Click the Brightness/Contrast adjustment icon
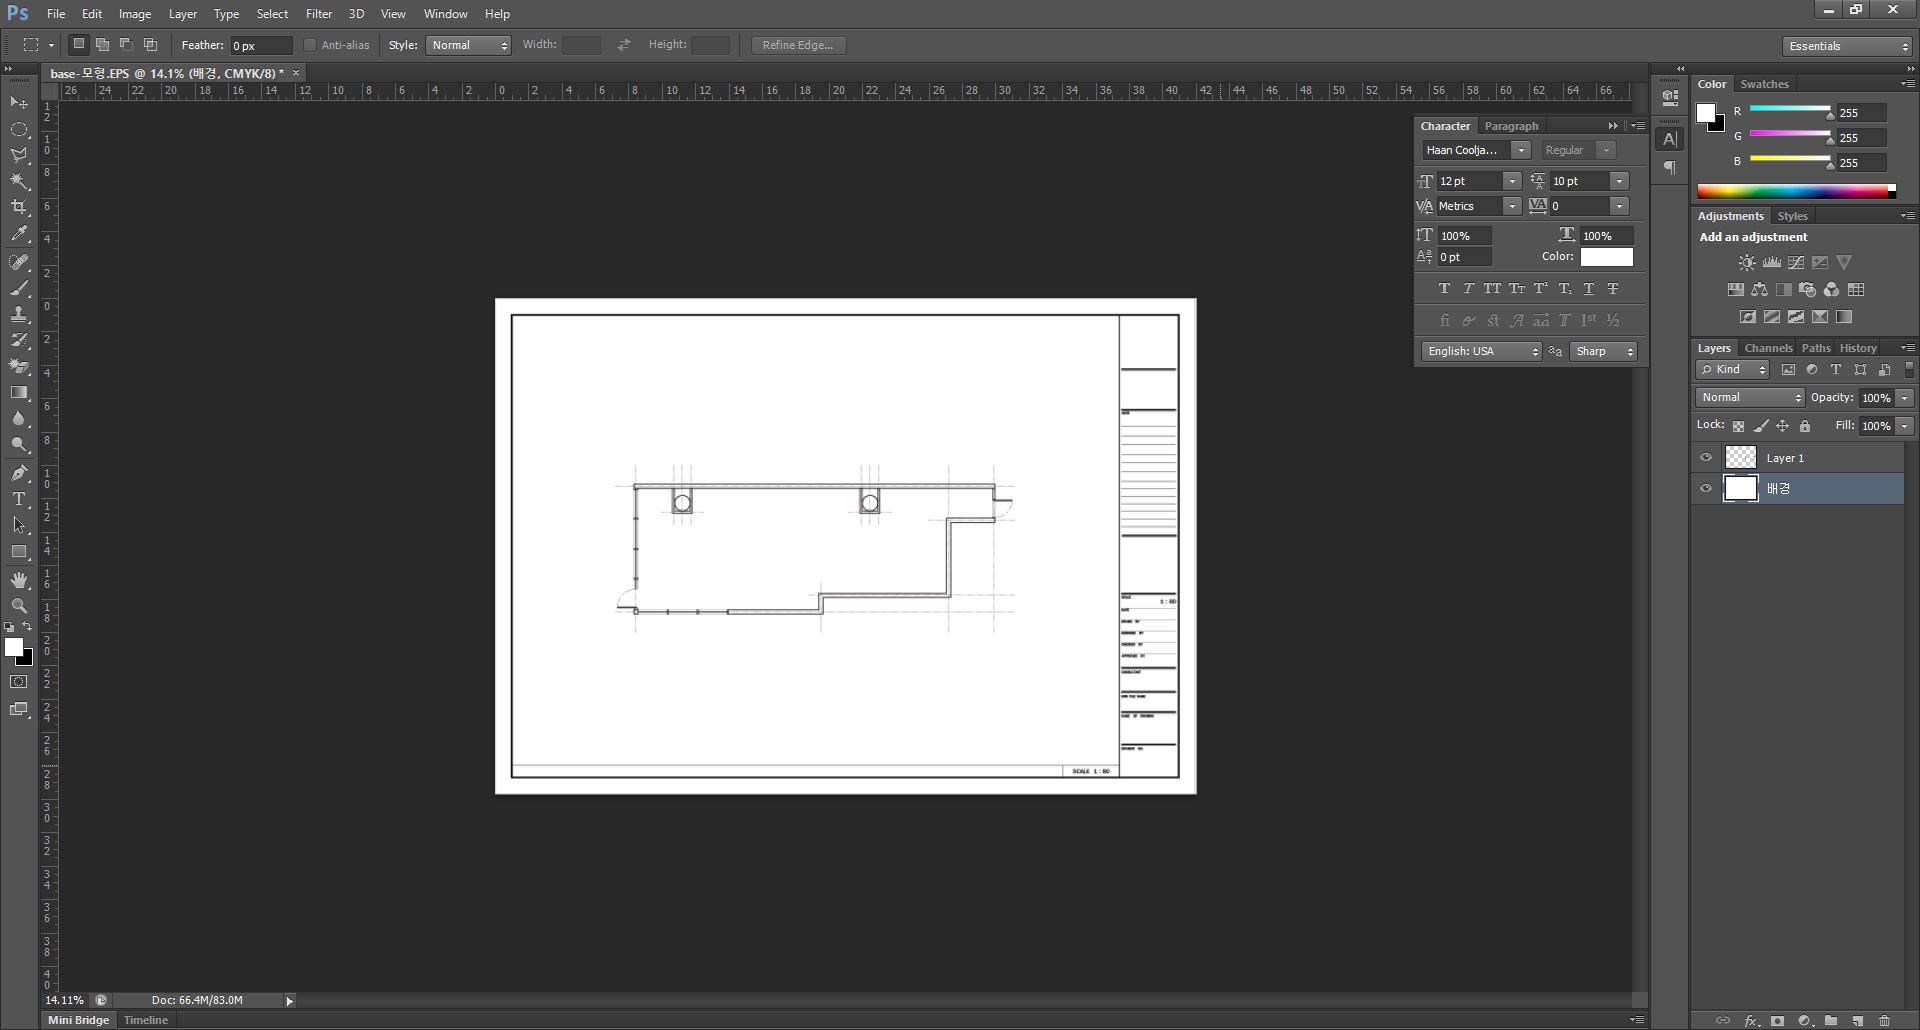The image size is (1920, 1030). coord(1746,263)
